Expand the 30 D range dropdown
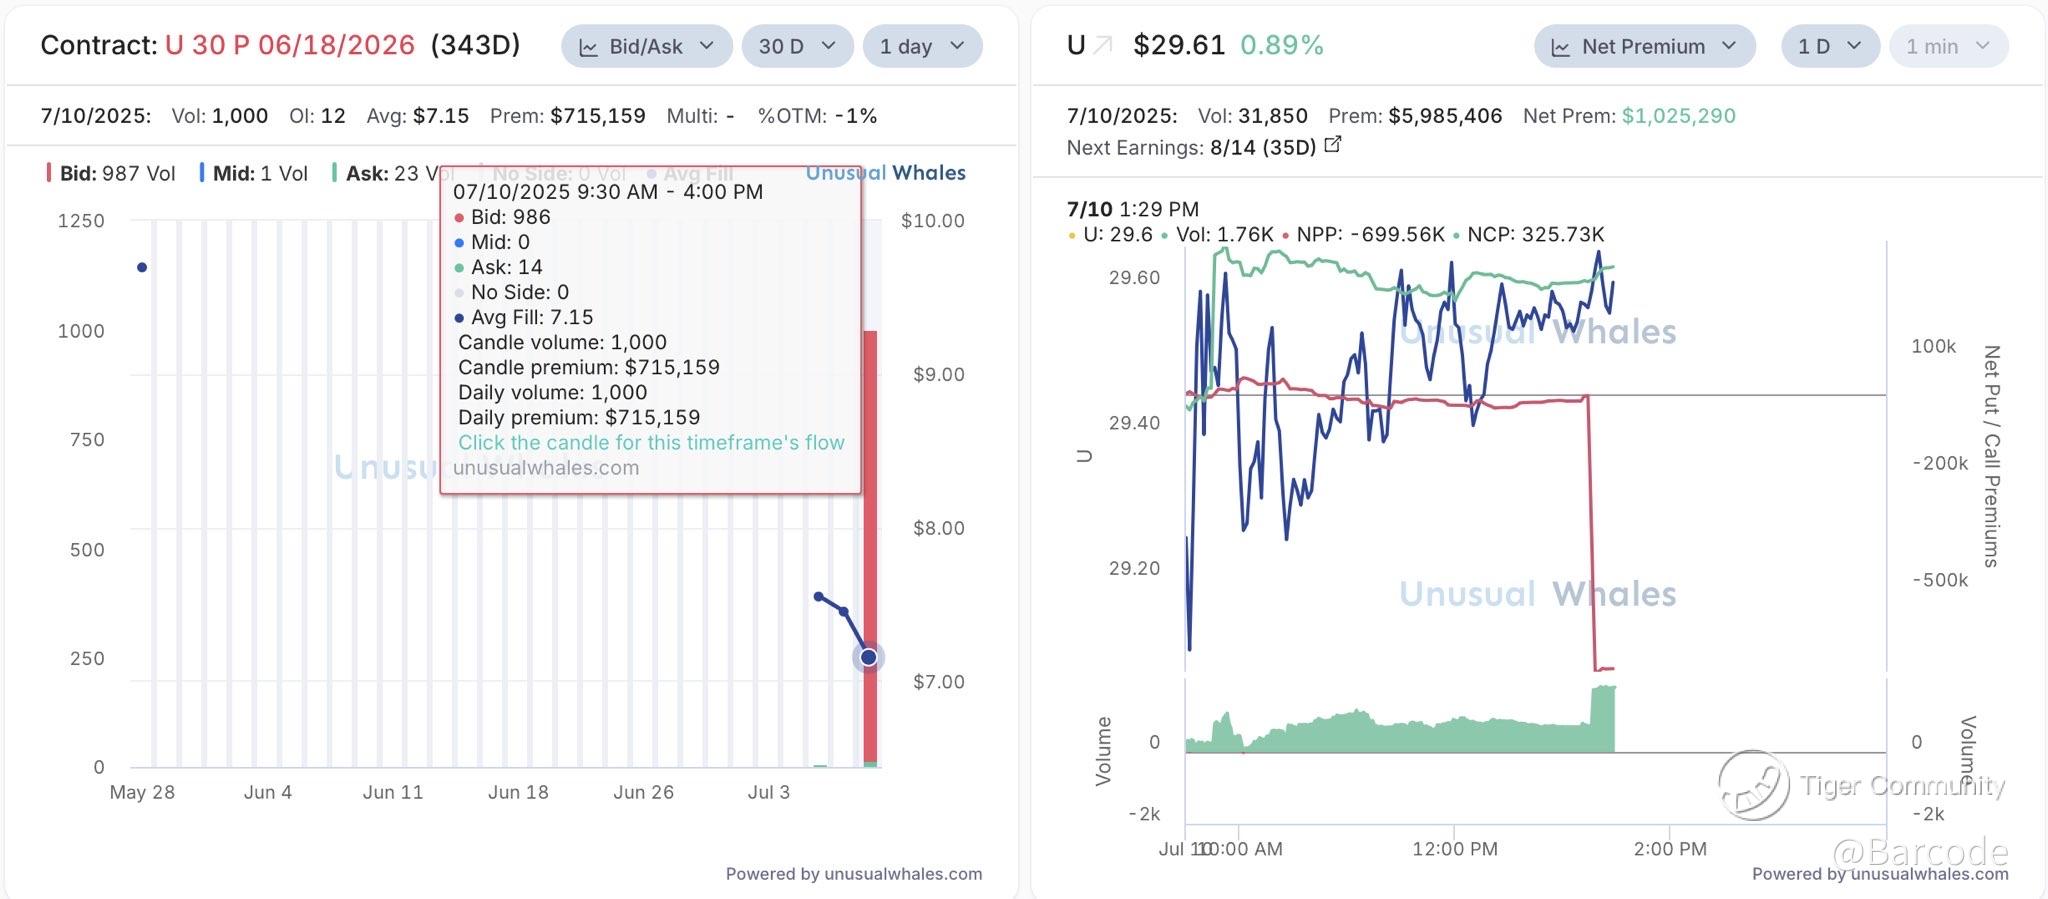 tap(797, 46)
